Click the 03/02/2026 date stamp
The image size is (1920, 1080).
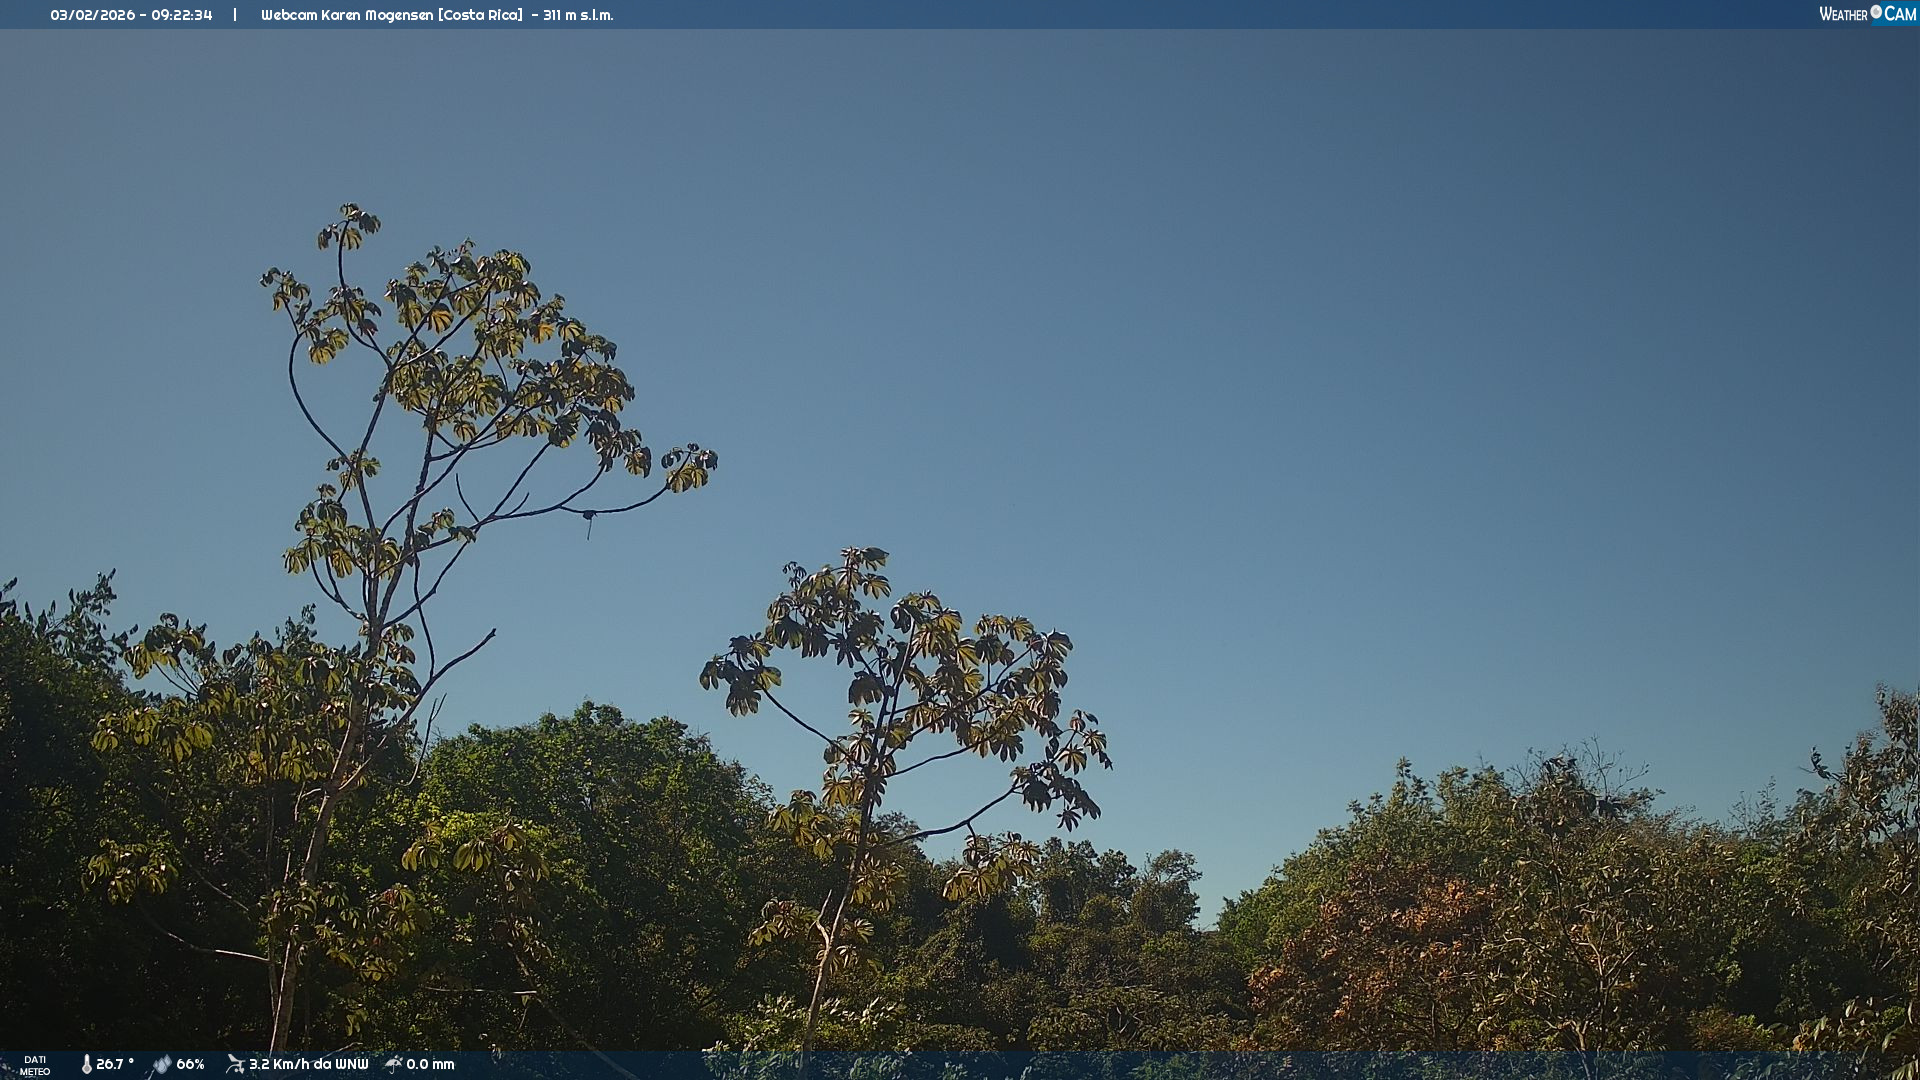(x=92, y=15)
